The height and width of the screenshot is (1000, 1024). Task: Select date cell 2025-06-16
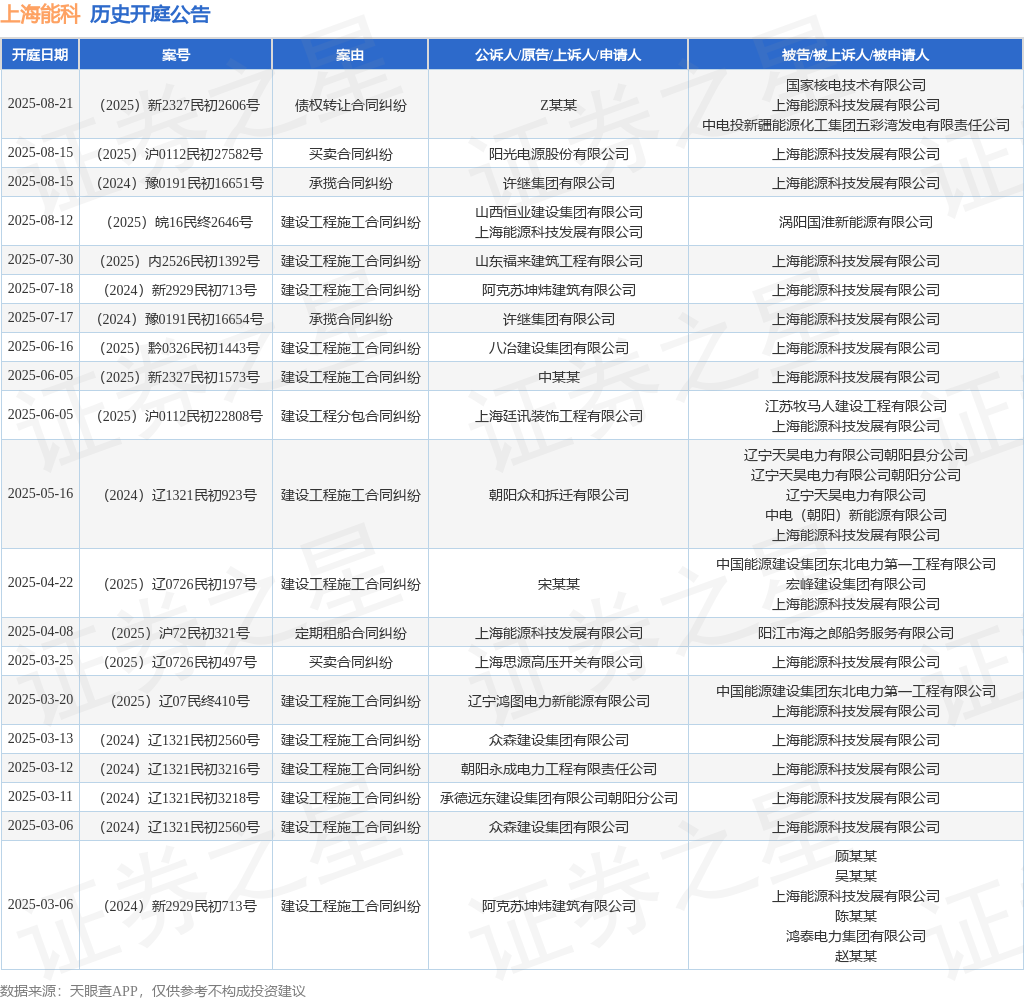click(x=40, y=347)
